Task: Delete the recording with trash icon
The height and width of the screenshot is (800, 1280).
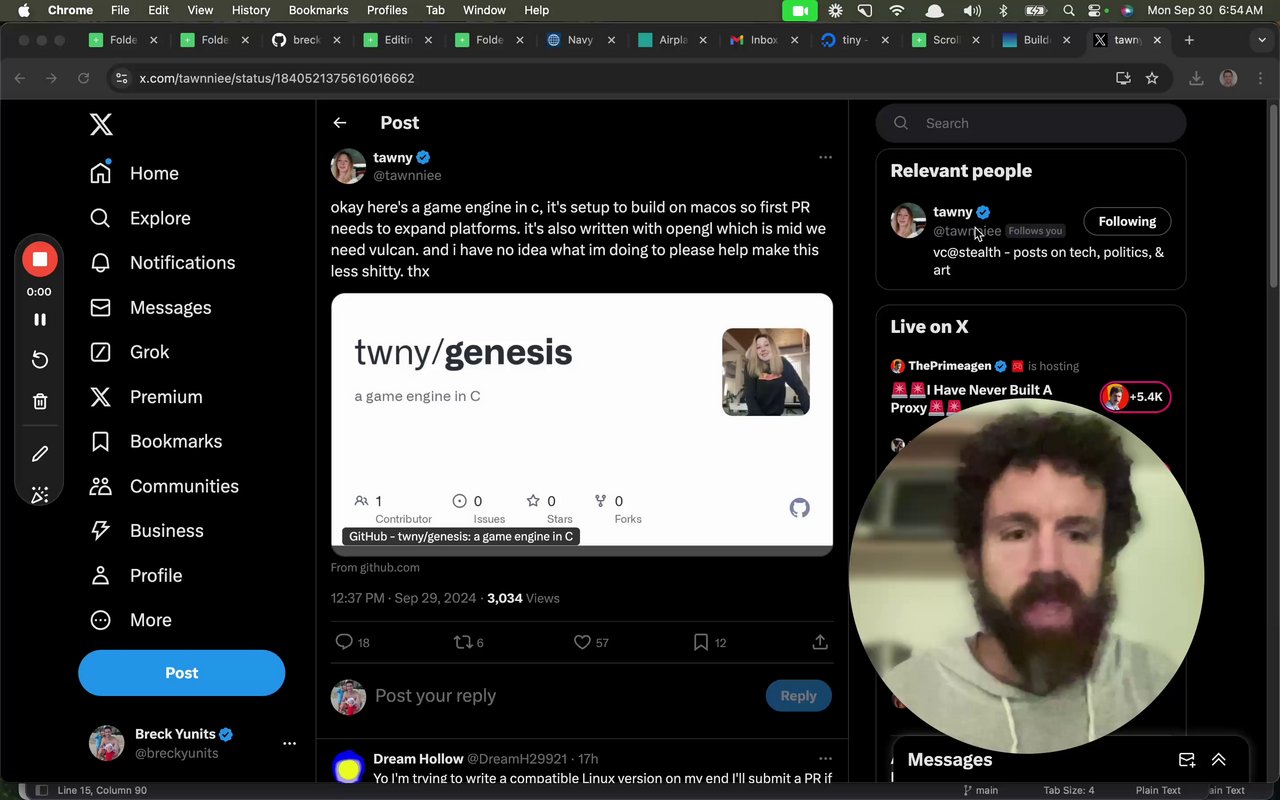Action: [40, 401]
